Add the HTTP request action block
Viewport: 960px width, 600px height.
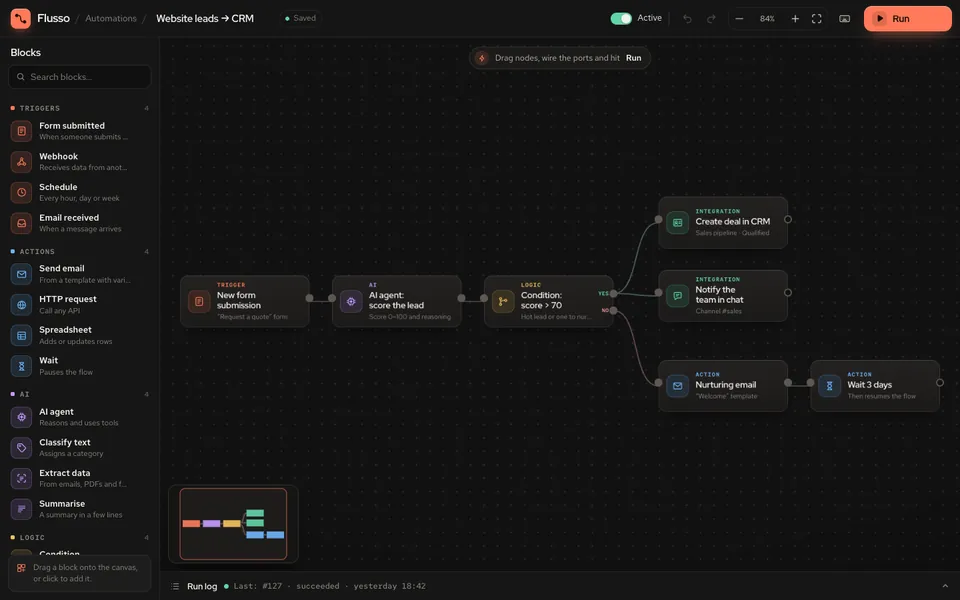pos(80,304)
